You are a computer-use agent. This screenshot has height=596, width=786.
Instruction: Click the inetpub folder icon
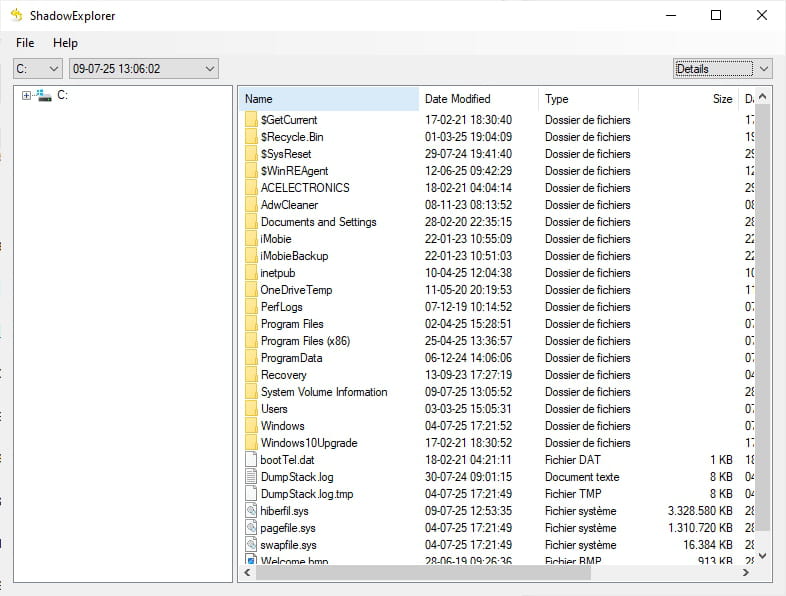[251, 273]
